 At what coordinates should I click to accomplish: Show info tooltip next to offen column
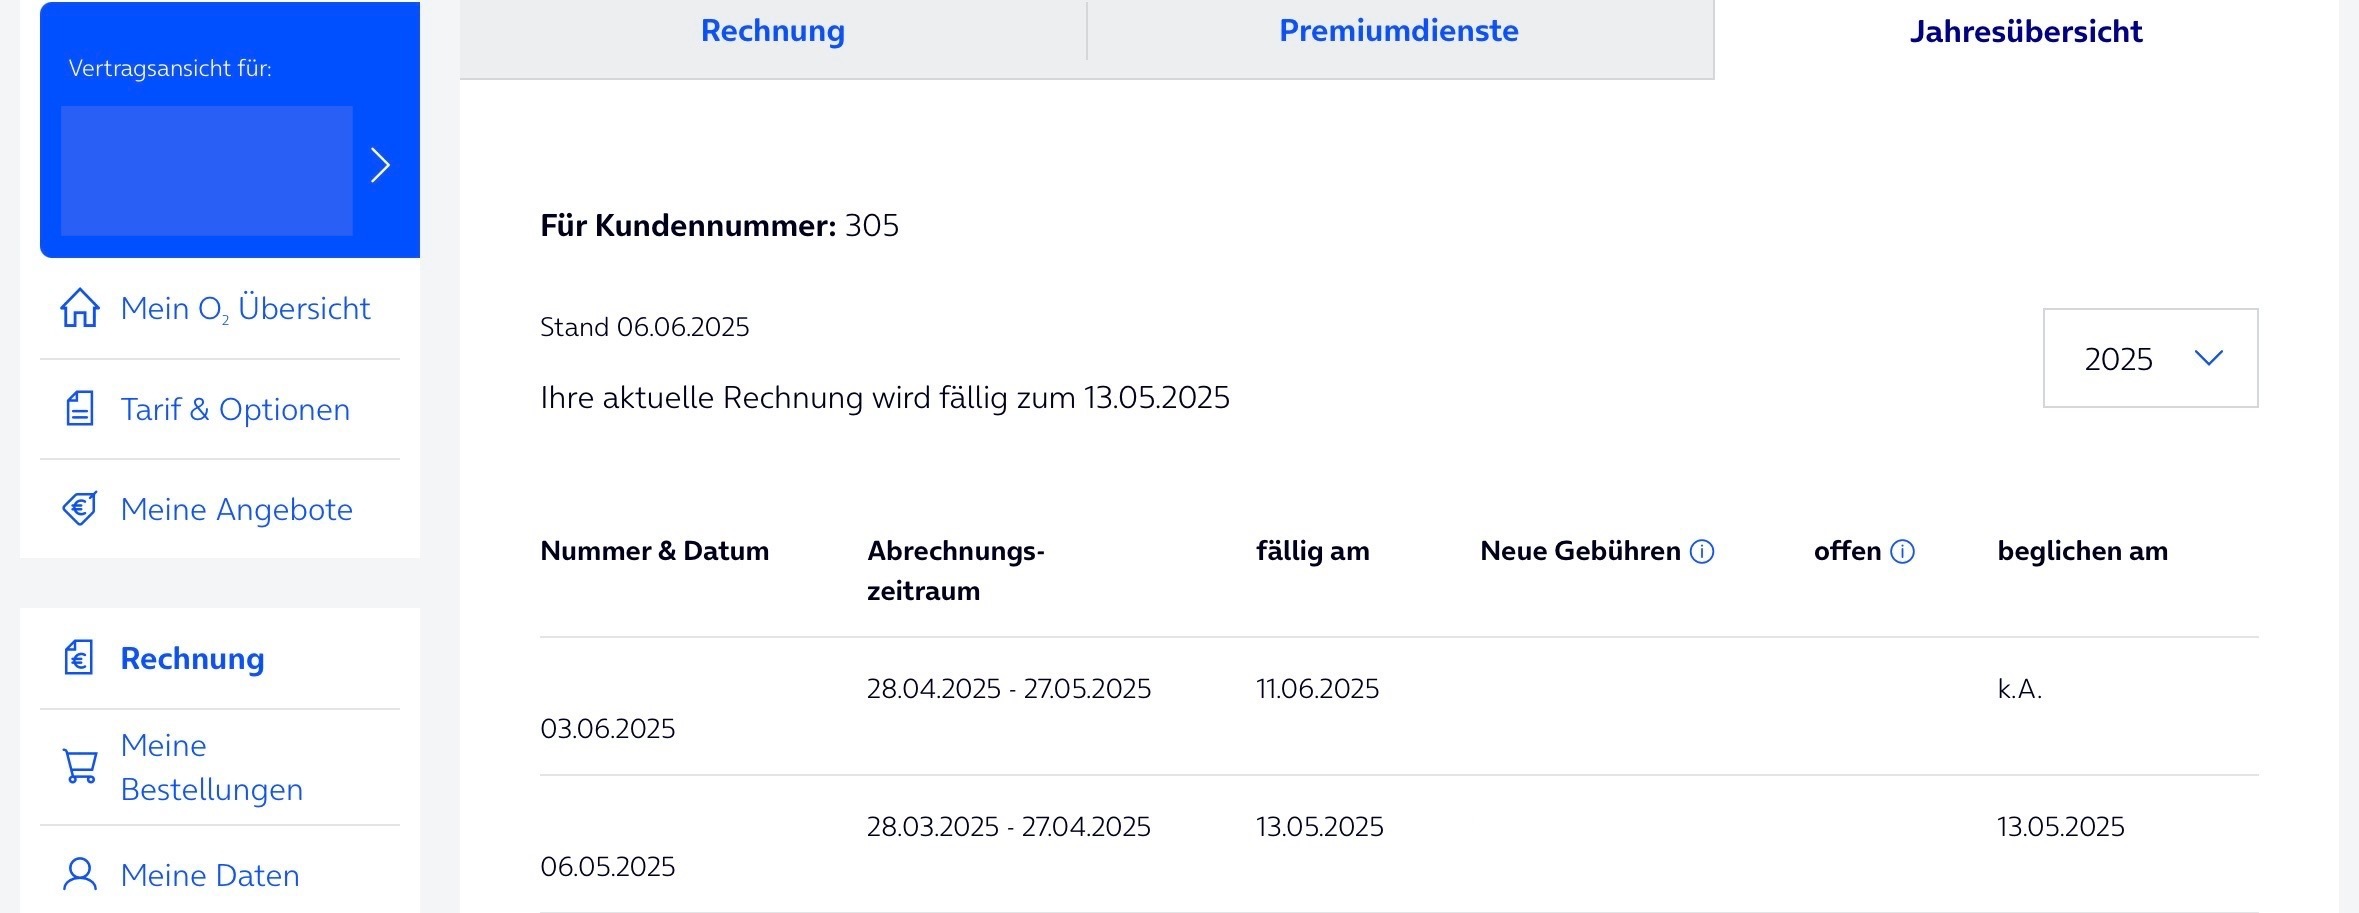pos(1903,551)
